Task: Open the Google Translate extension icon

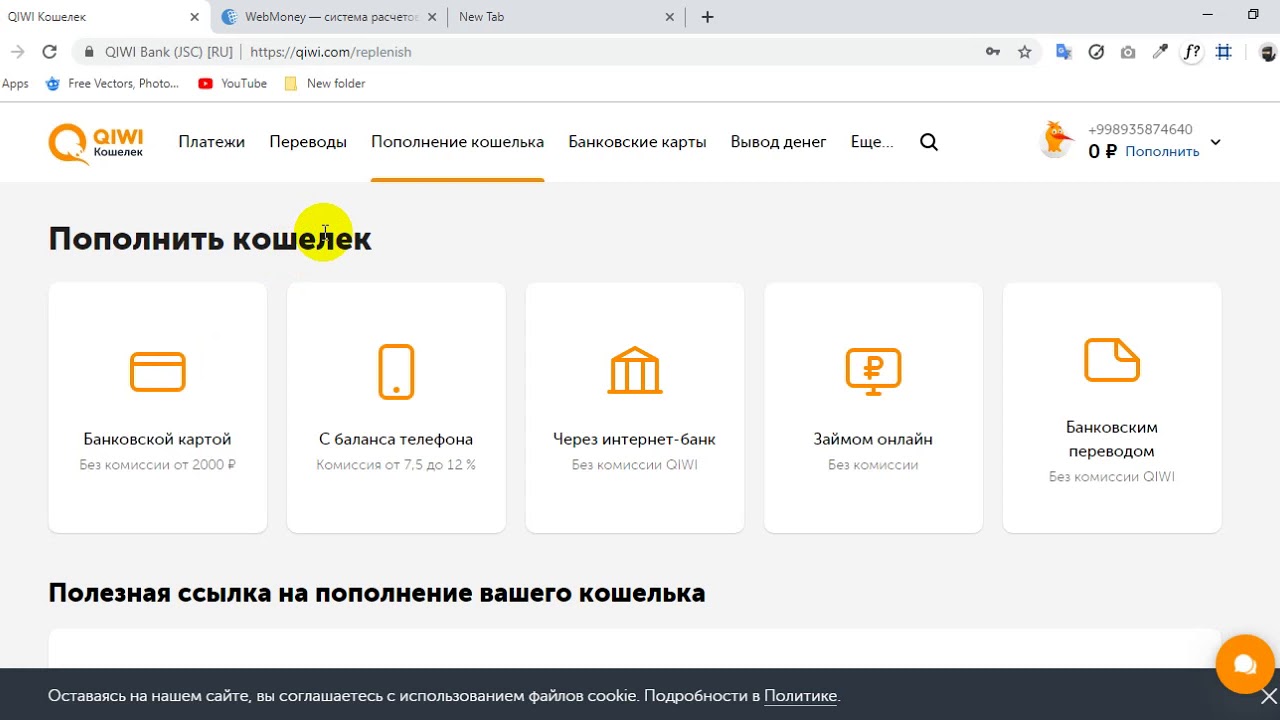Action: click(x=1064, y=52)
